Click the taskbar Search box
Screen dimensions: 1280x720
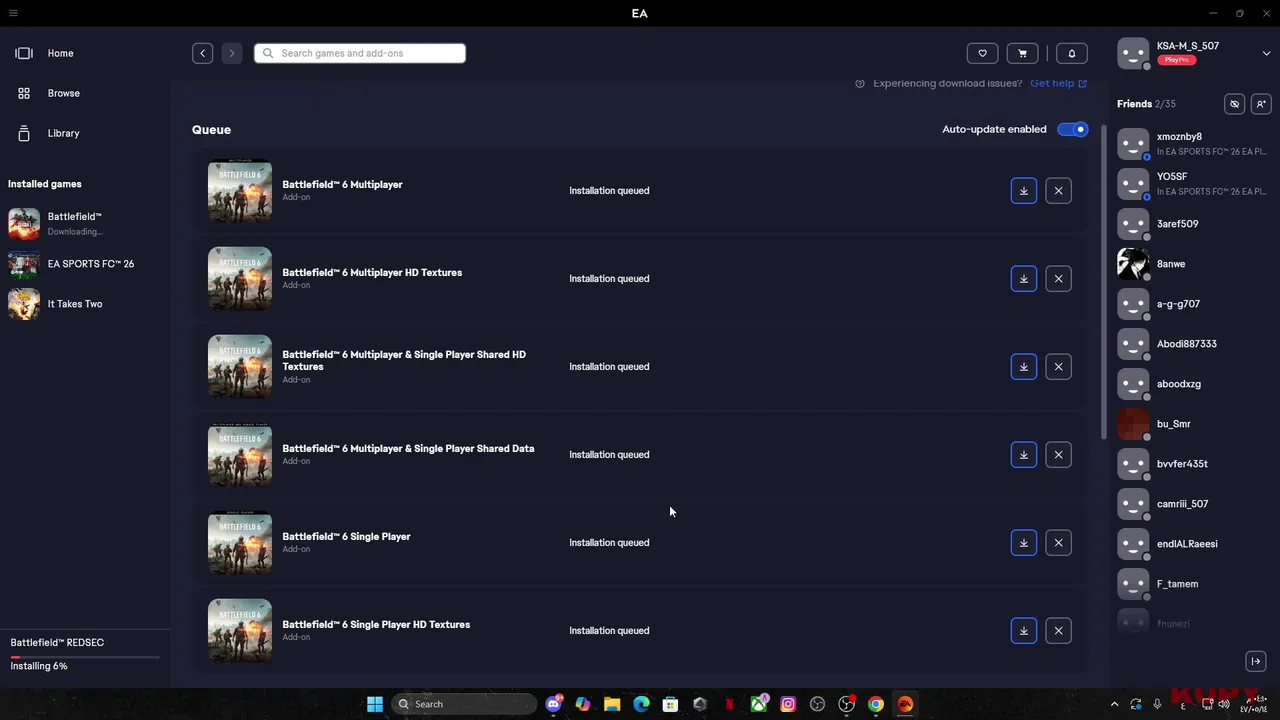pyautogui.click(x=464, y=704)
